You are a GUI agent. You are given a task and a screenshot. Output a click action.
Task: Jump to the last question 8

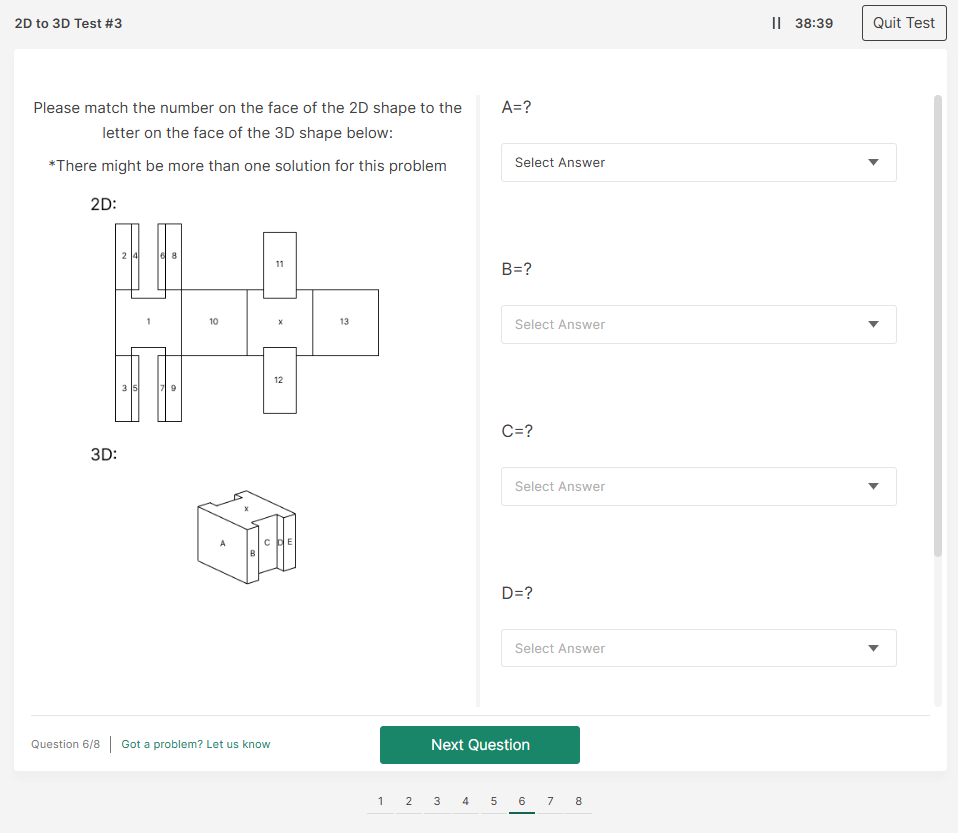(578, 801)
